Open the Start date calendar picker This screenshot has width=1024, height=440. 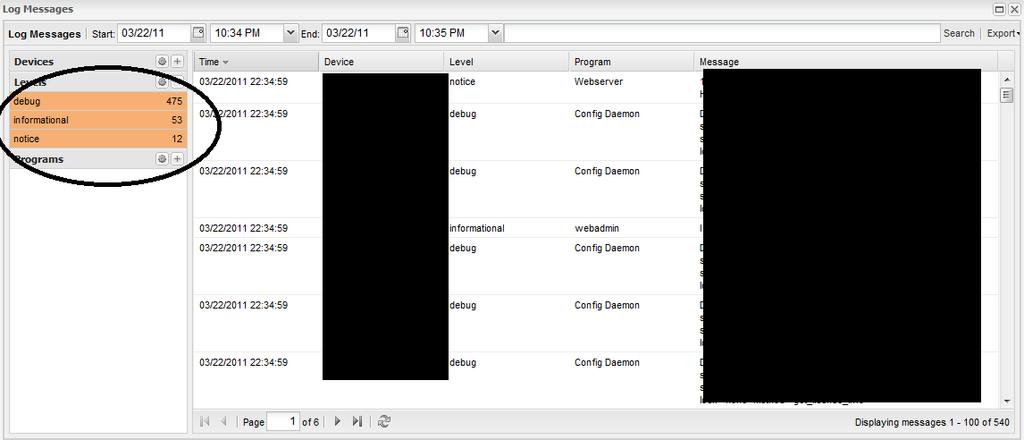[199, 33]
